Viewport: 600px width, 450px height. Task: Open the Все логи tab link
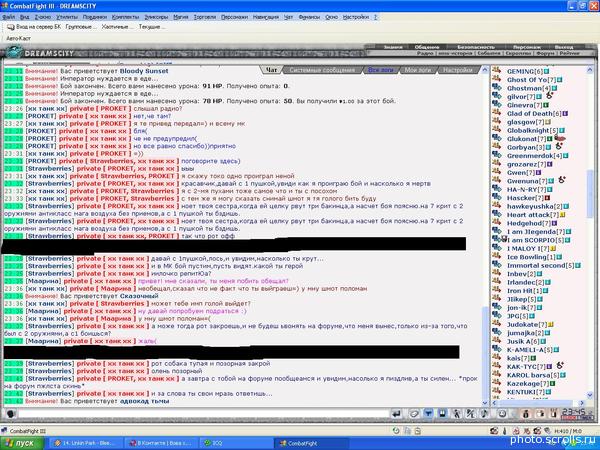coord(381,70)
